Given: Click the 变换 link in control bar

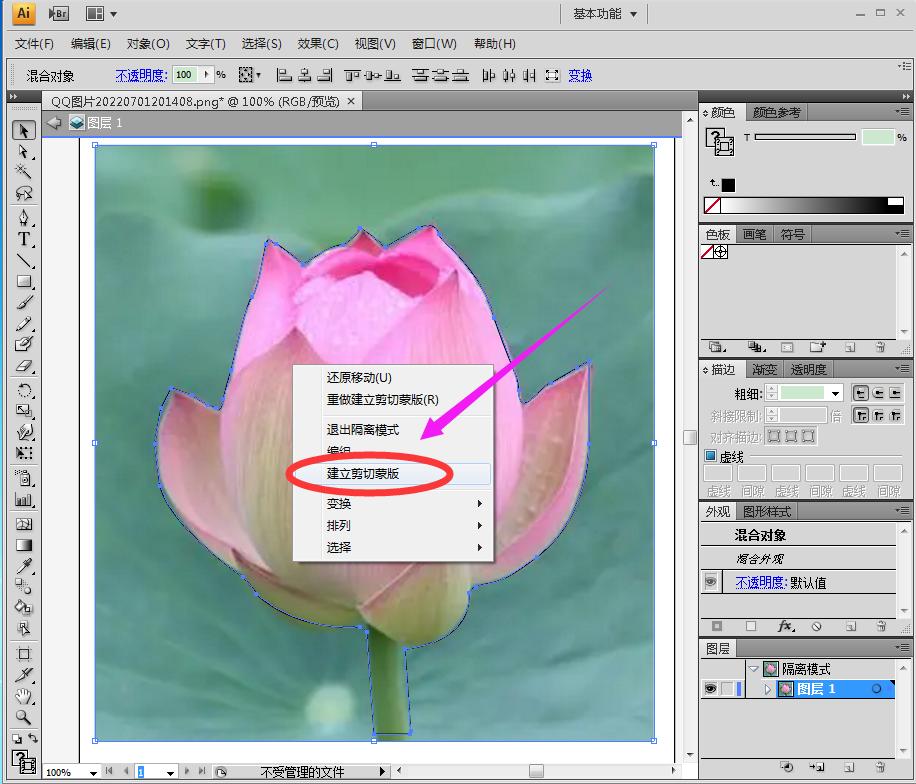Looking at the screenshot, I should [x=580, y=75].
